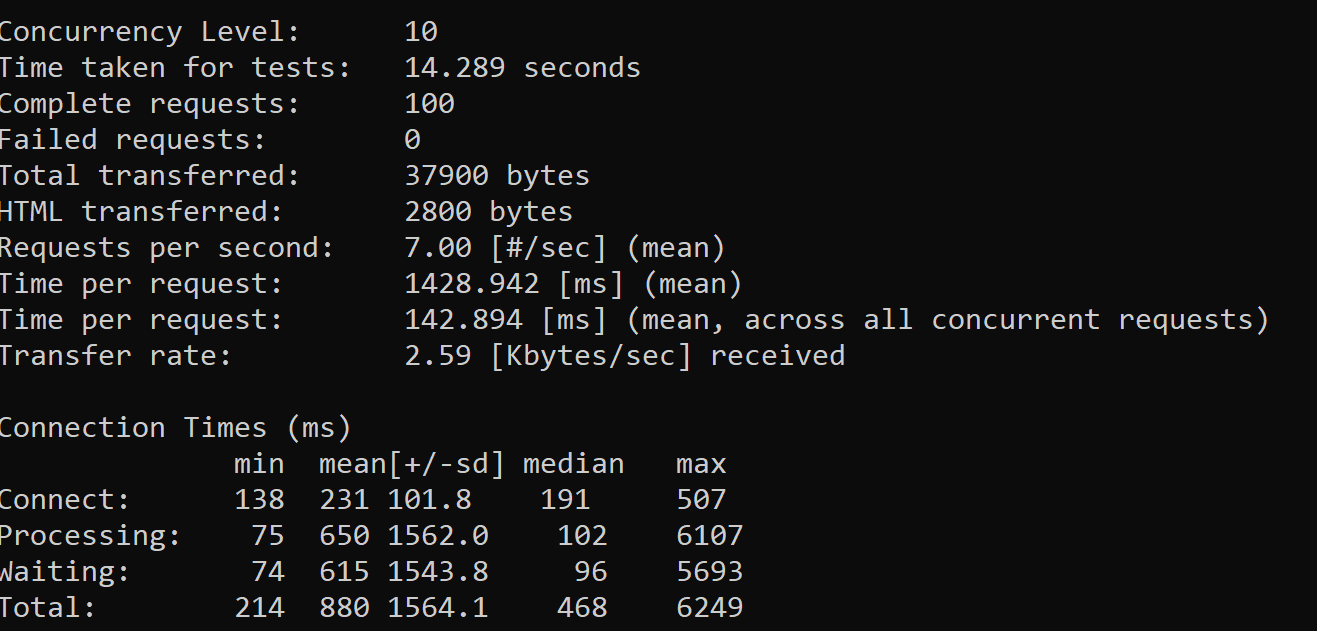Click the Connect row max value 507

[701, 500]
